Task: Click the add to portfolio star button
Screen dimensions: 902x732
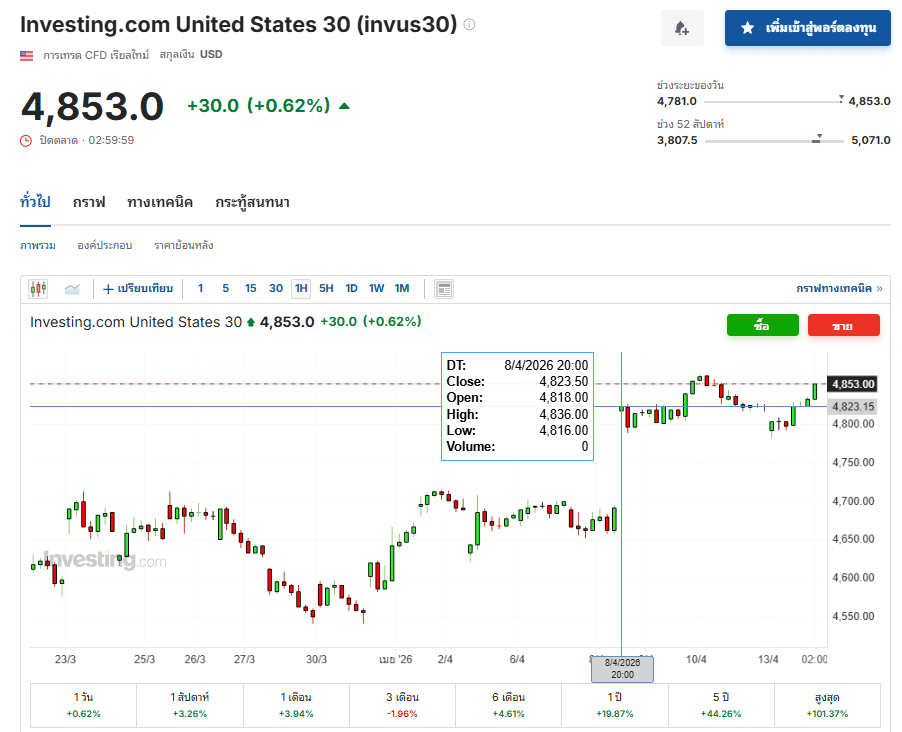Action: click(x=808, y=28)
